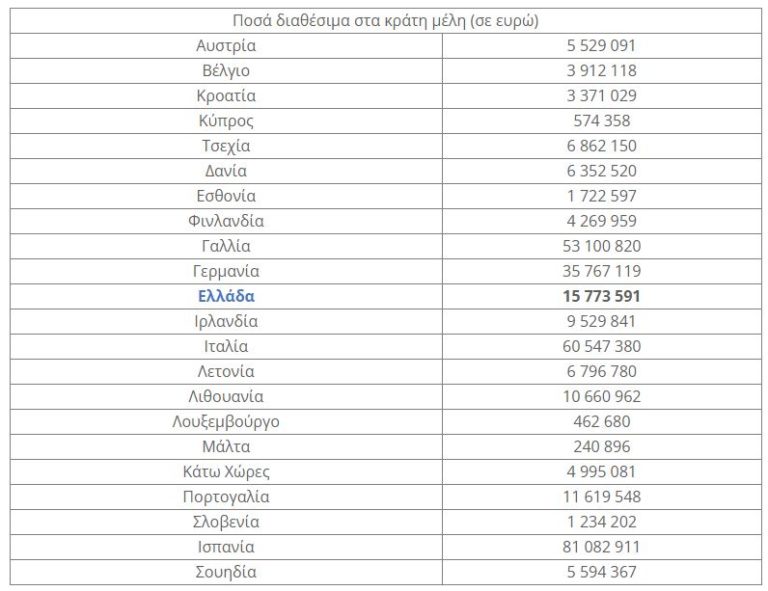This screenshot has width=768, height=591.
Task: Click Δανία's amount 6 352 520
Action: click(x=601, y=171)
